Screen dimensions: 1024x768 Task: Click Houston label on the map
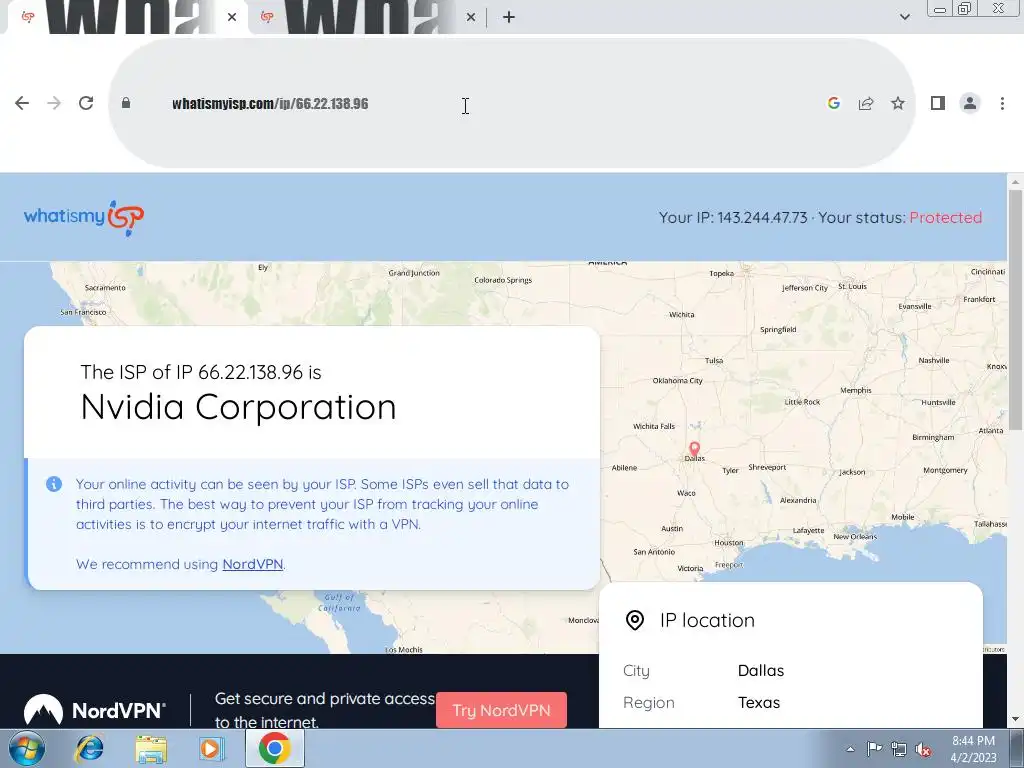click(729, 543)
